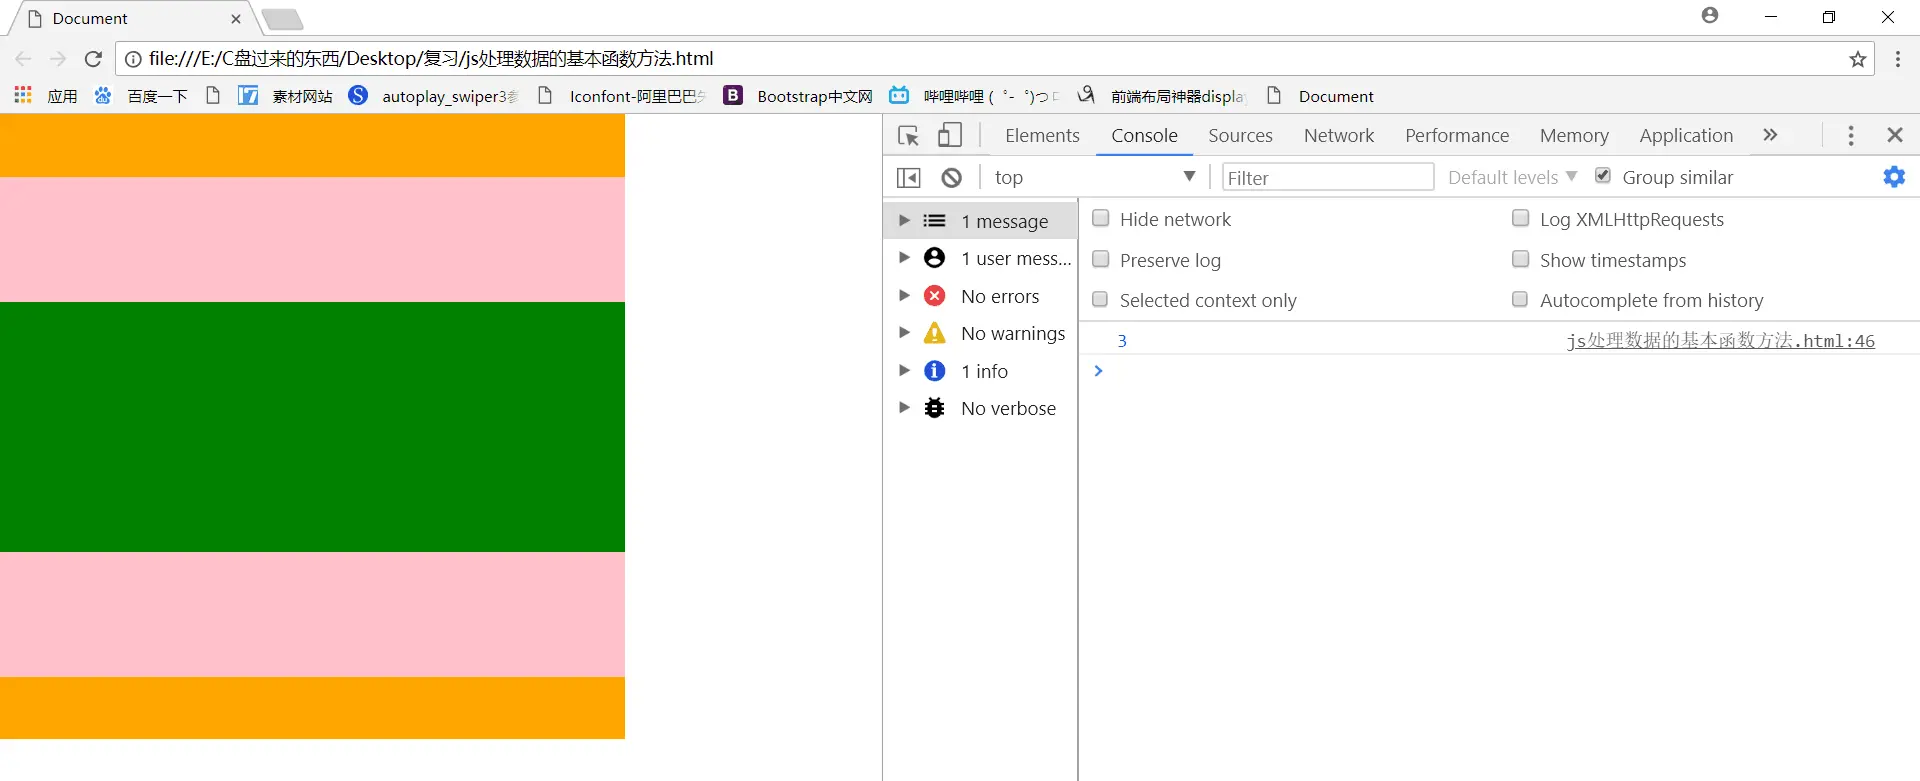Open the source link html:46
1920x781 pixels.
(1720, 340)
